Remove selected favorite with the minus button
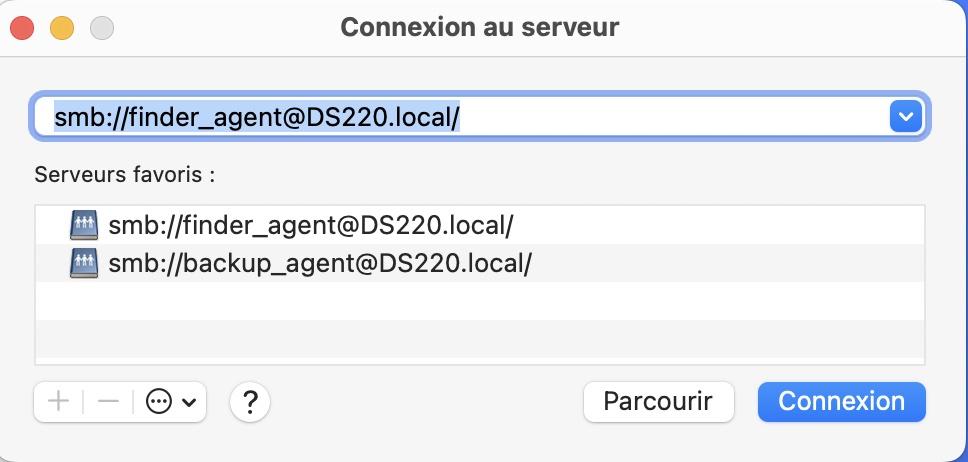 tap(108, 402)
